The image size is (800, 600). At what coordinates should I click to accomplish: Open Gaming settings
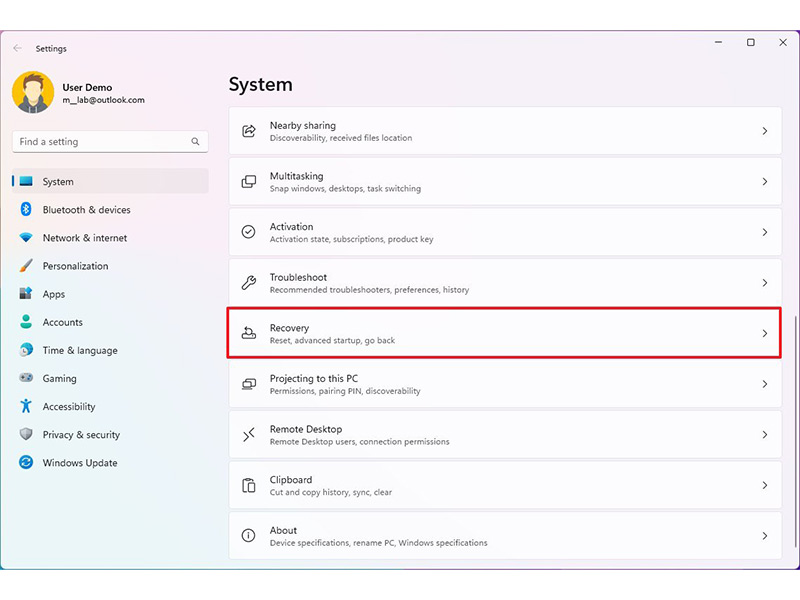[x=110, y=378]
